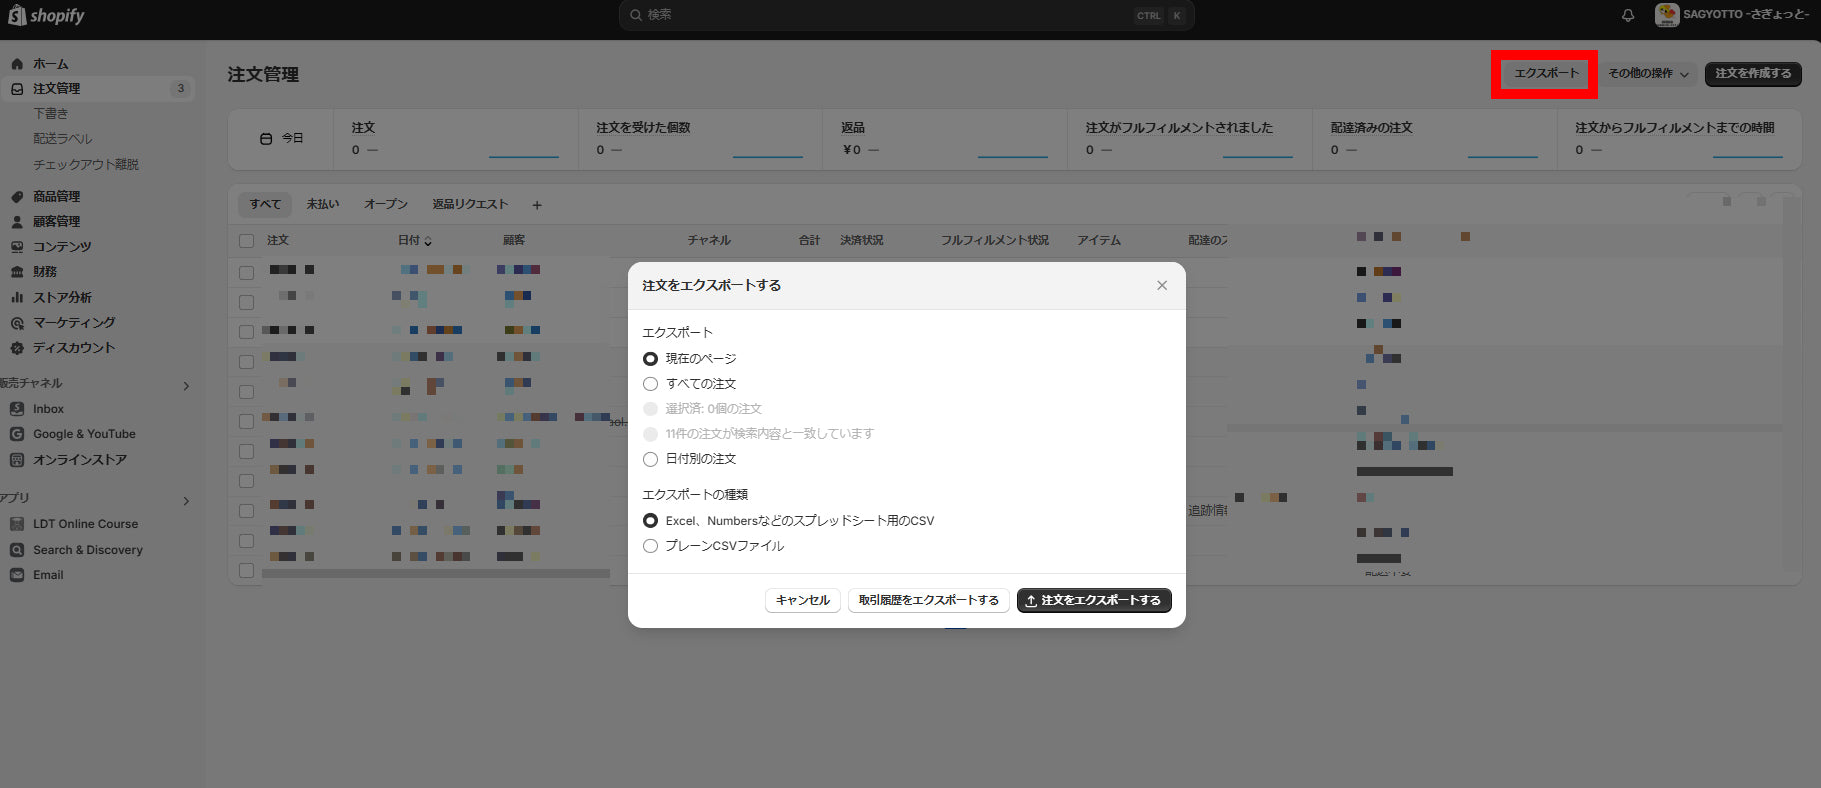Click the calendar icon beside 今日
This screenshot has height=788, width=1821.
(x=266, y=139)
